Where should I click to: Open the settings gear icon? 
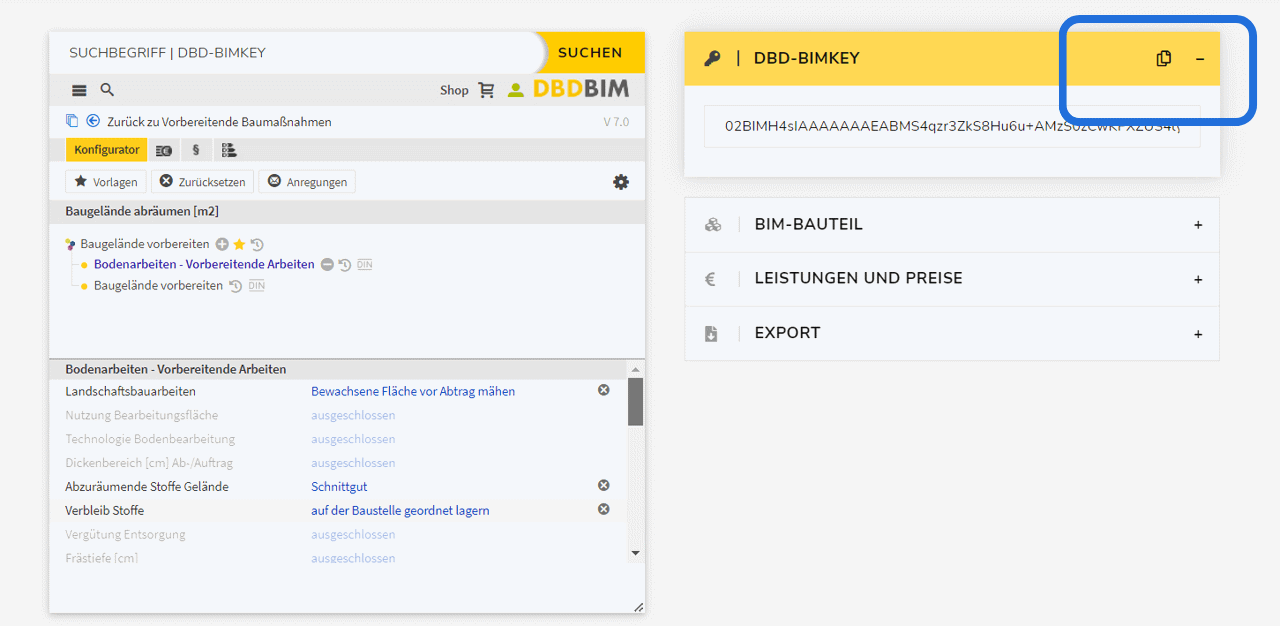click(x=621, y=182)
